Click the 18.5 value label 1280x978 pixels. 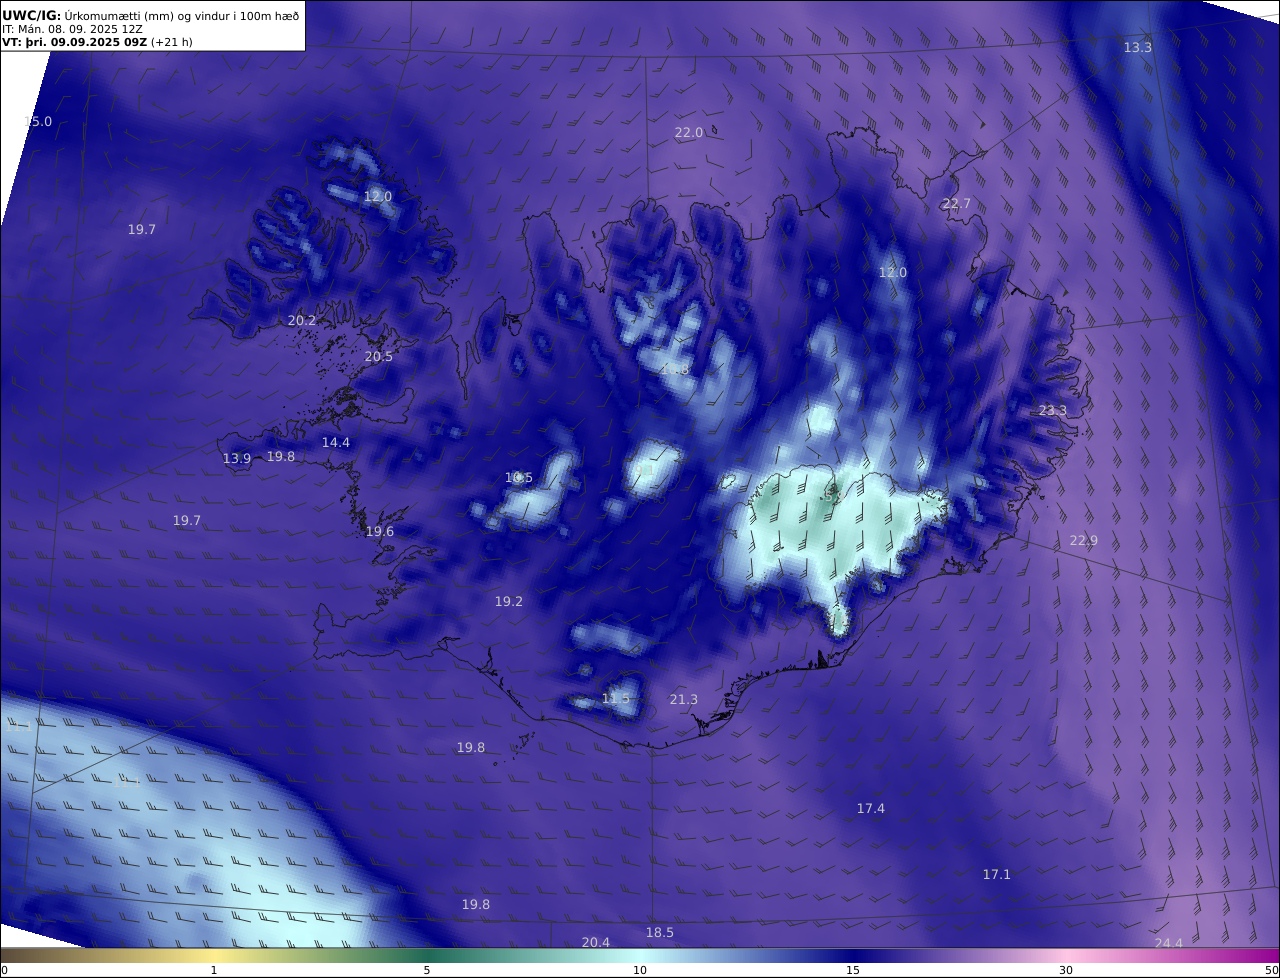660,933
